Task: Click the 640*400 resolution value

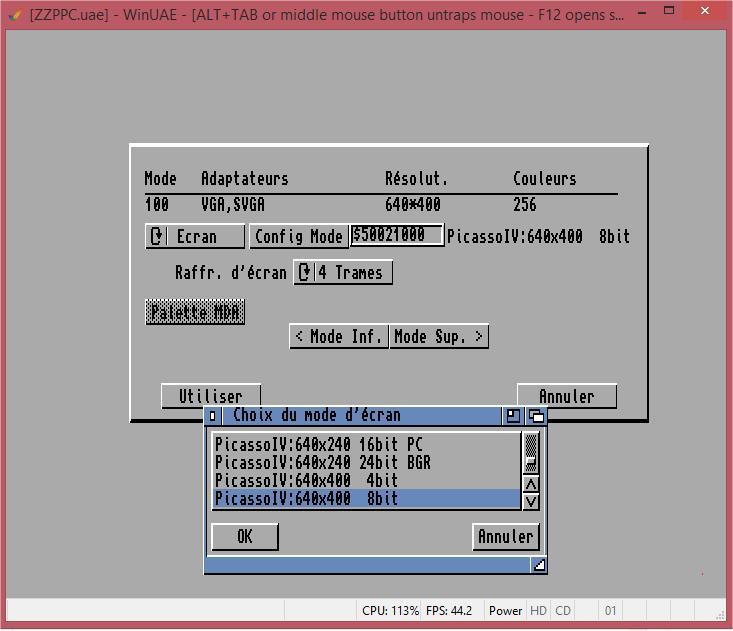Action: [x=413, y=204]
